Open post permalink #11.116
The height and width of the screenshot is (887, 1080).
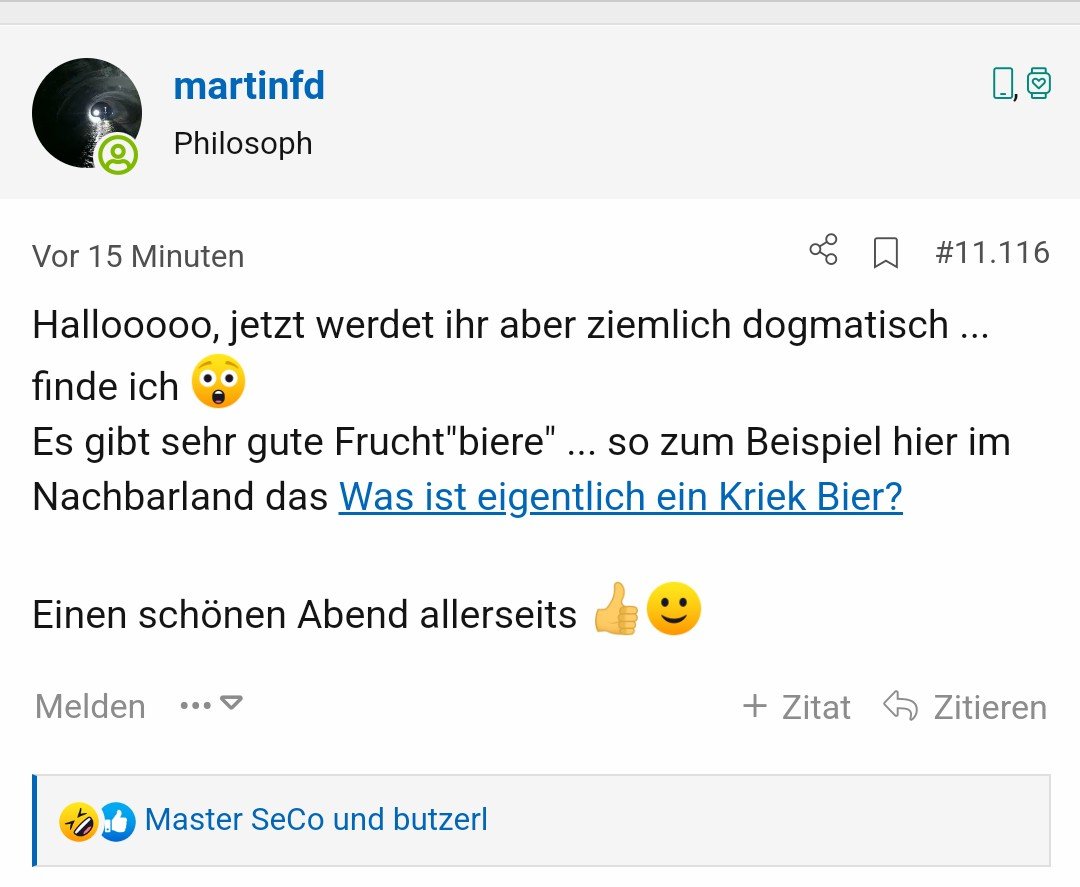pos(991,252)
